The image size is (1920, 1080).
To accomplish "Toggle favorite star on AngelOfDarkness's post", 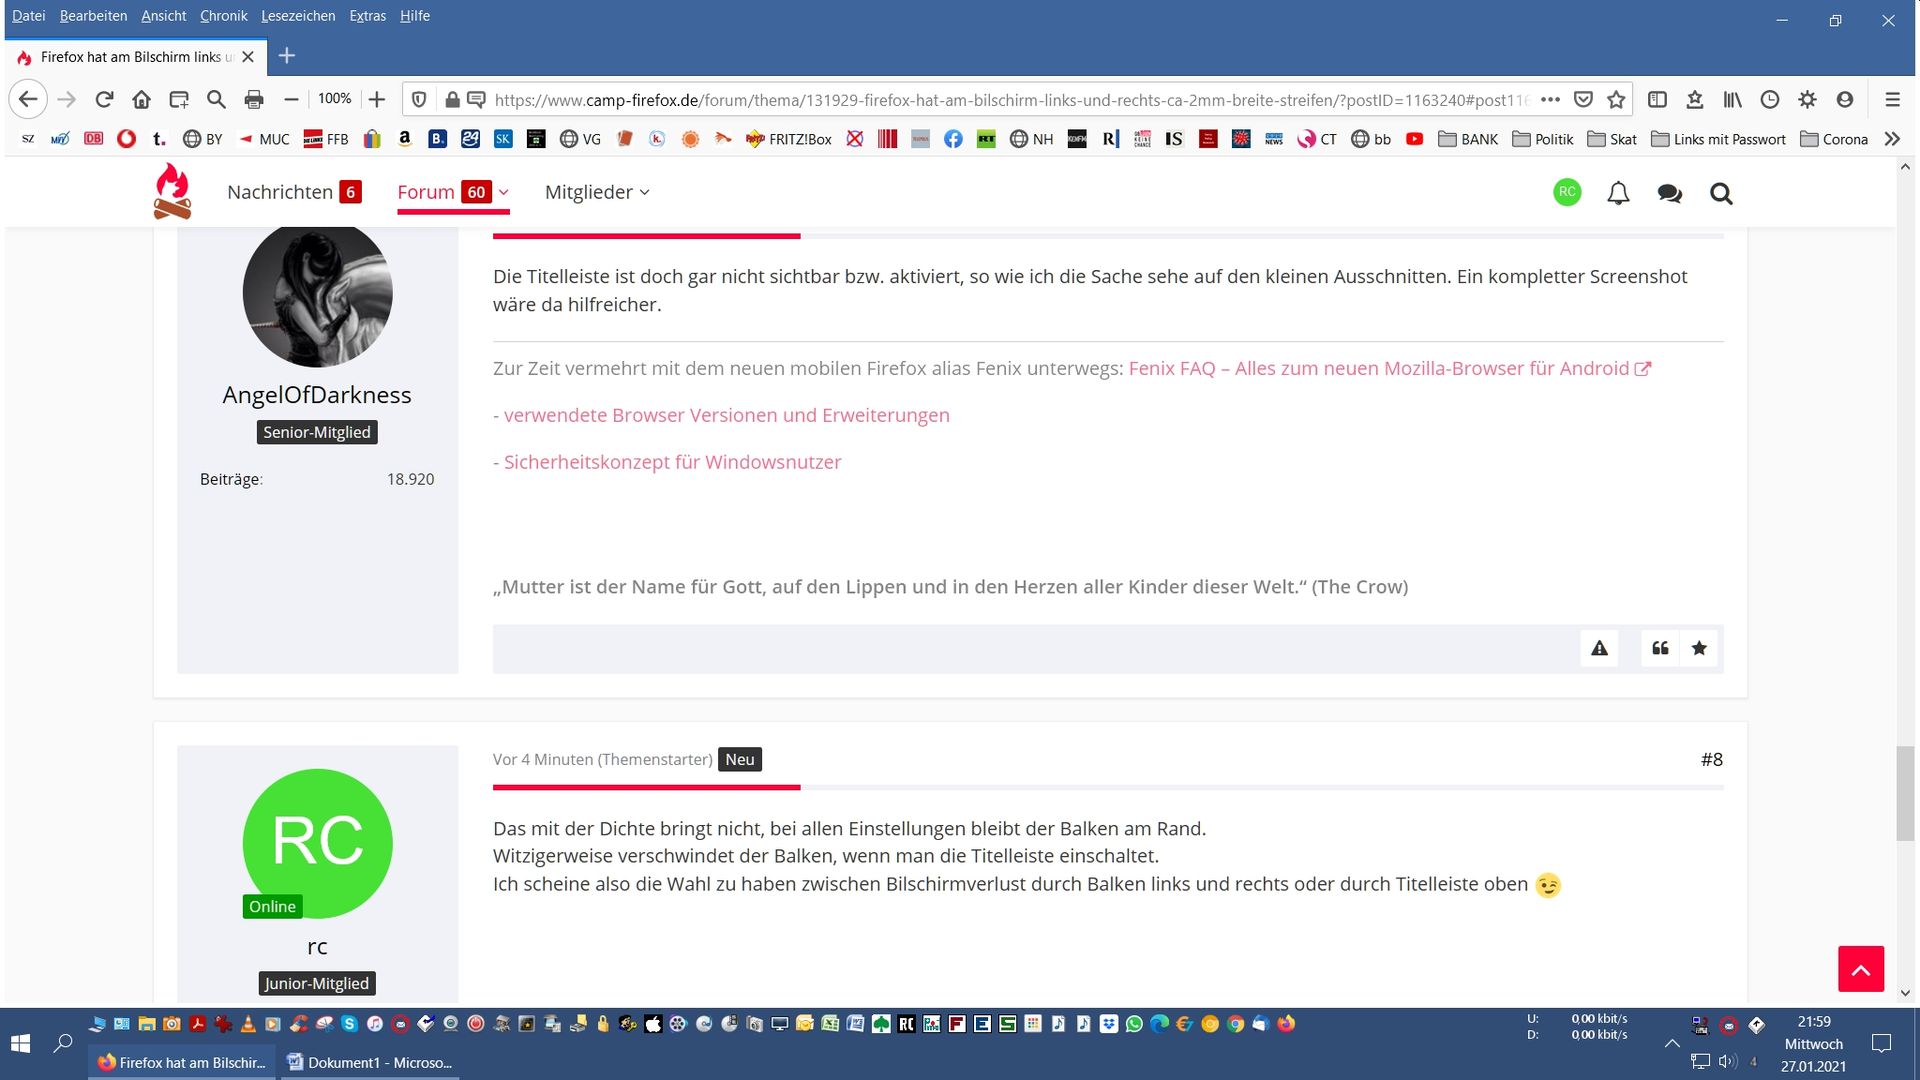I will coord(1699,648).
